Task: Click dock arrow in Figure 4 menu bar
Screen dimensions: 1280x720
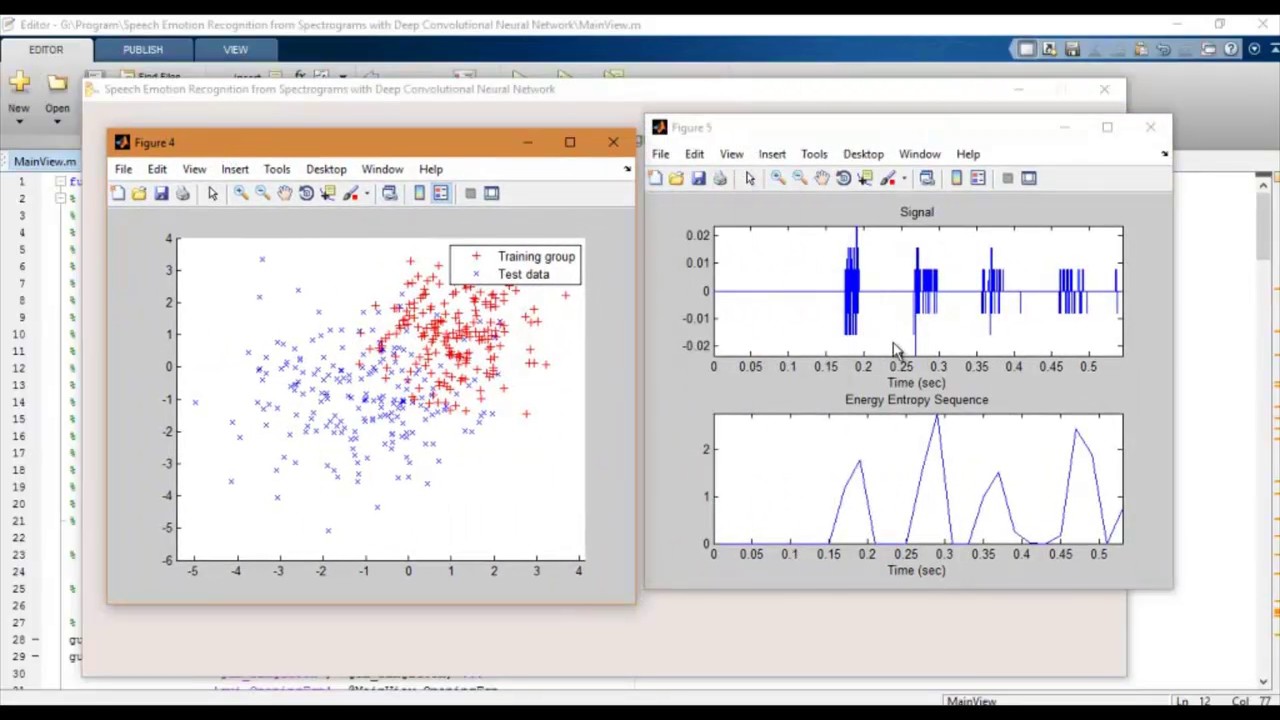Action: pyautogui.click(x=627, y=169)
